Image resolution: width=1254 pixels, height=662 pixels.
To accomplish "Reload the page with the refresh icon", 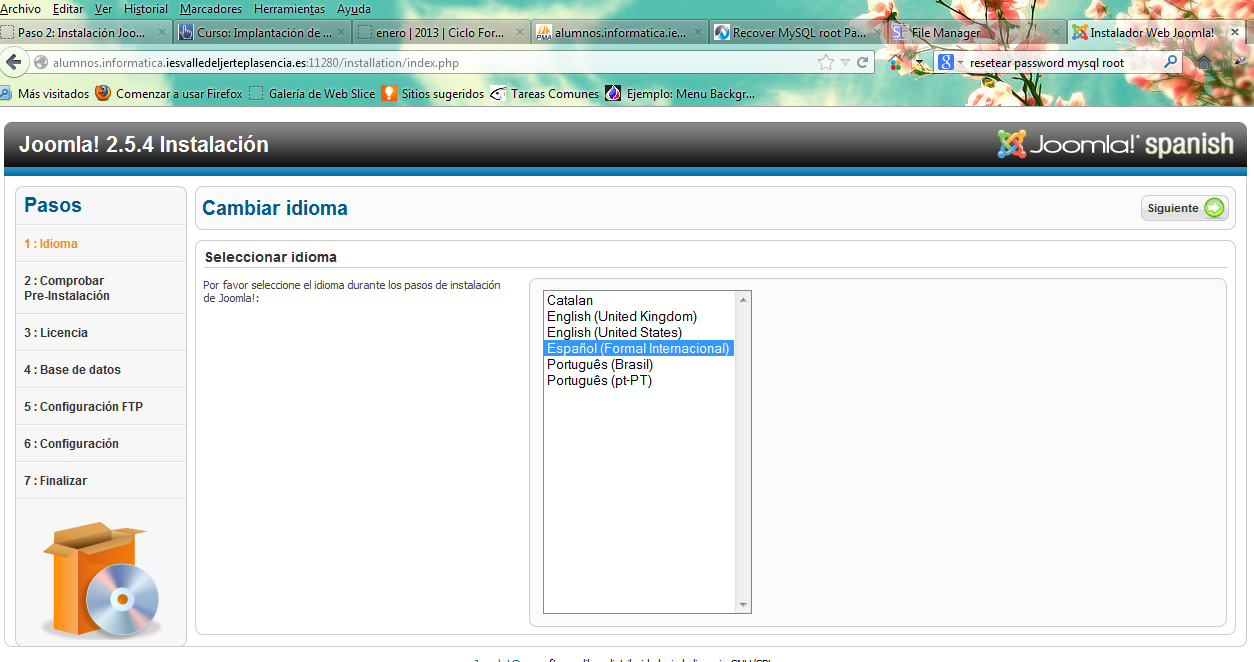I will tap(862, 62).
